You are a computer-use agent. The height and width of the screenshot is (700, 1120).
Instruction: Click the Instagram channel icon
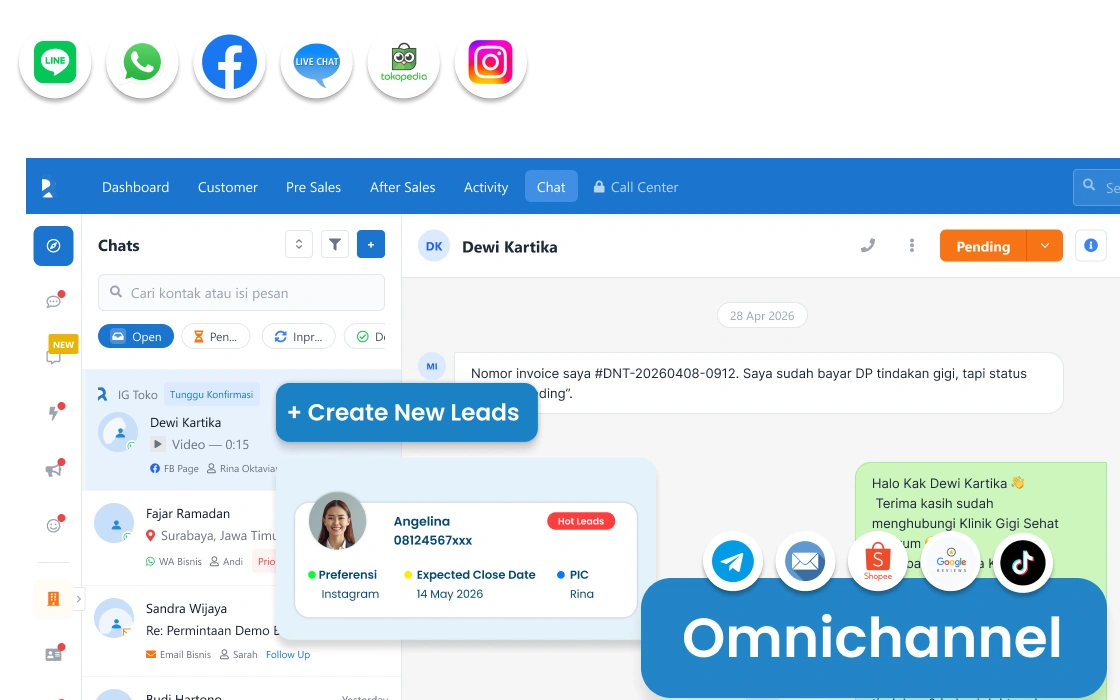click(x=491, y=62)
